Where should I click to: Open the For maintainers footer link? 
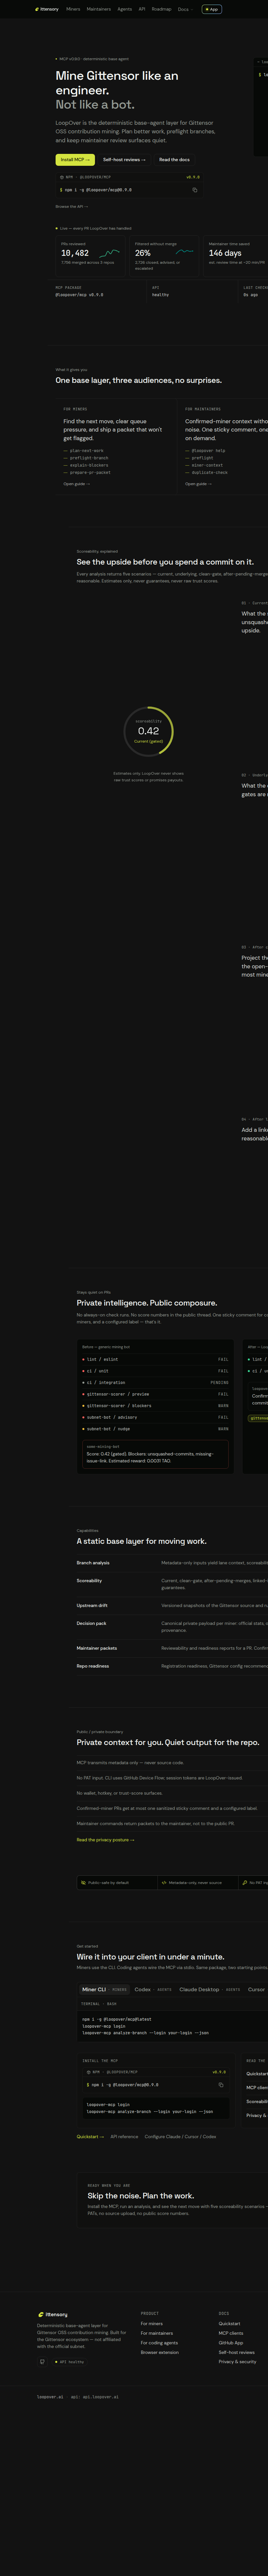click(x=157, y=2333)
